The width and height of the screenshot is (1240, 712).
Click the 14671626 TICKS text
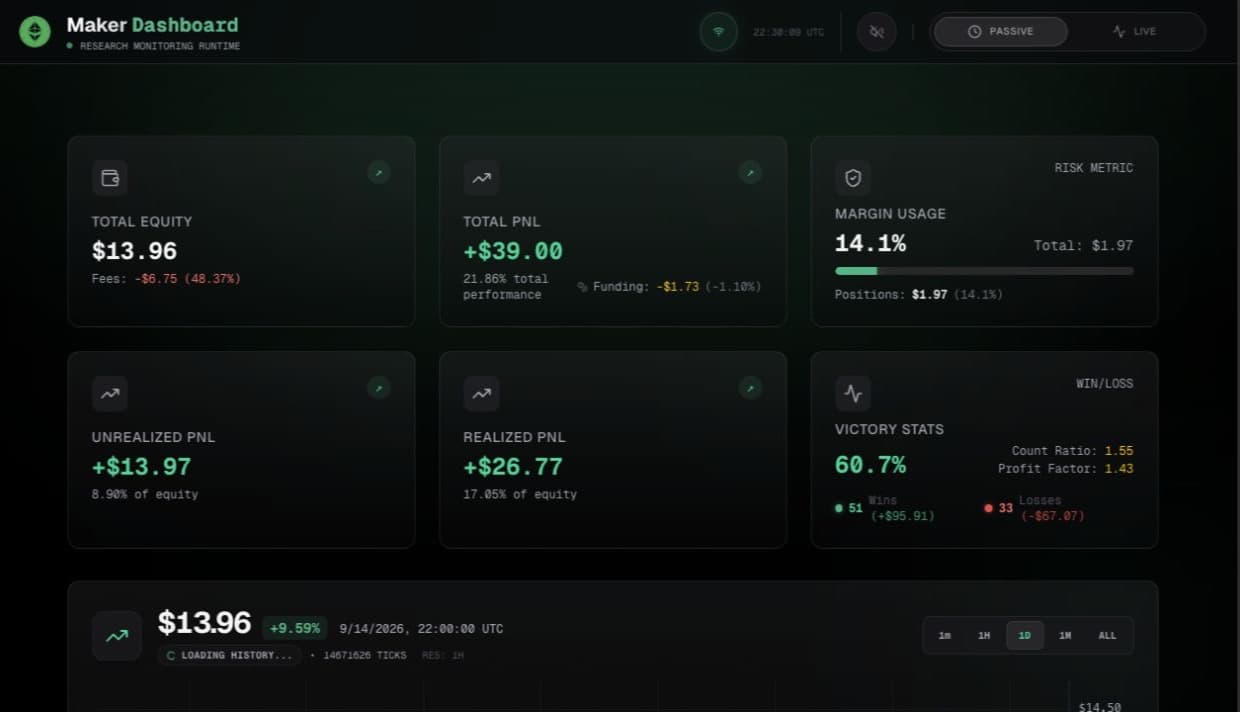pyautogui.click(x=365, y=656)
